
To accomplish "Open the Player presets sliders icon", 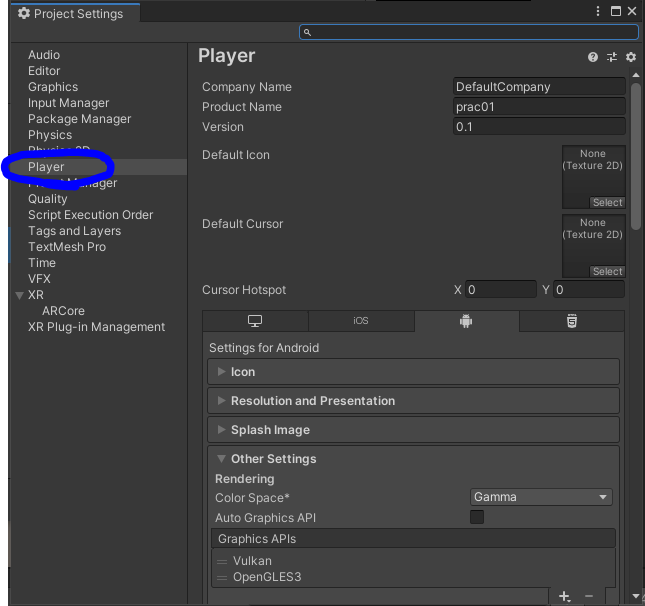I will (x=612, y=57).
